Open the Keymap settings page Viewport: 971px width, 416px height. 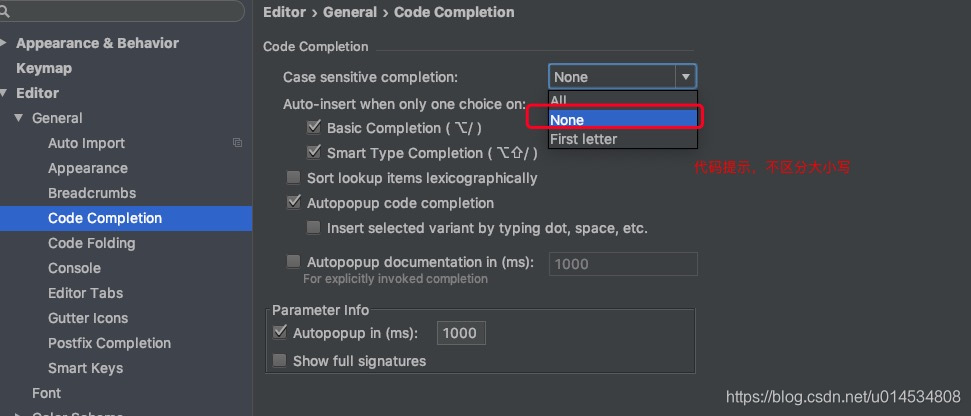(44, 68)
